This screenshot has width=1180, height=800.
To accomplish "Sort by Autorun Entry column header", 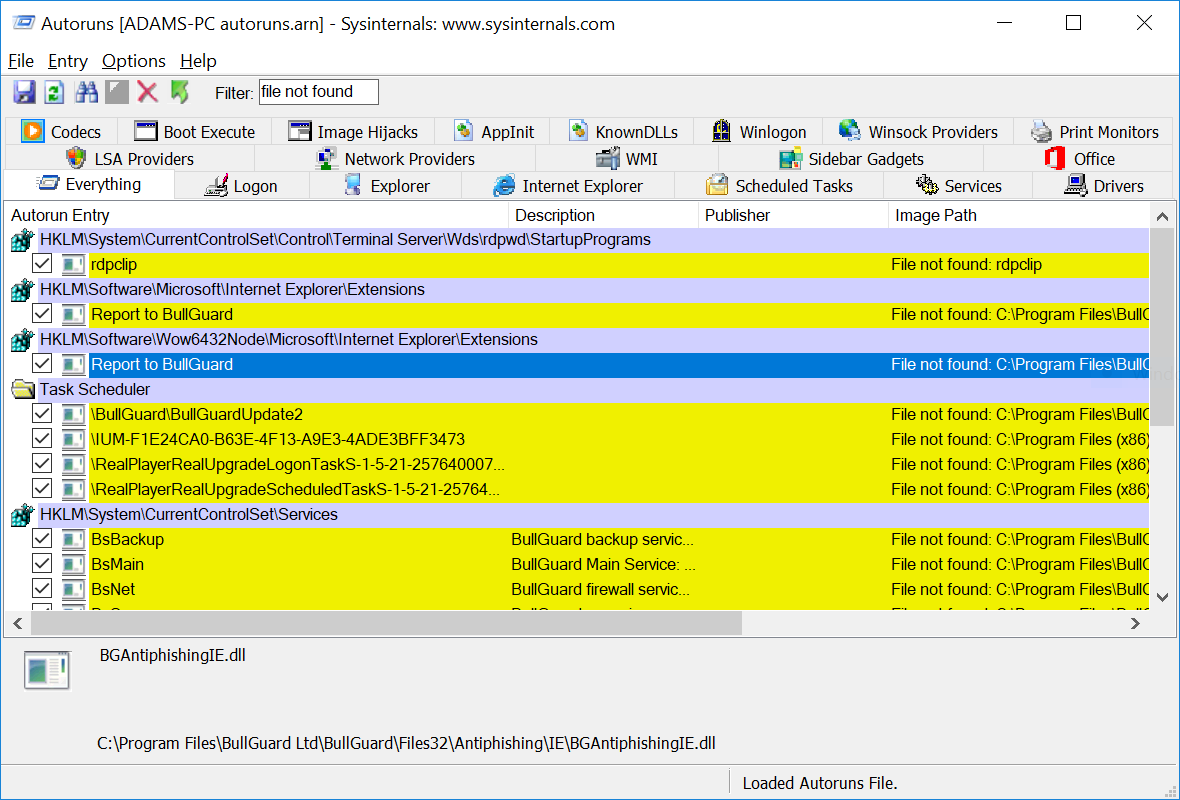I will tap(257, 215).
